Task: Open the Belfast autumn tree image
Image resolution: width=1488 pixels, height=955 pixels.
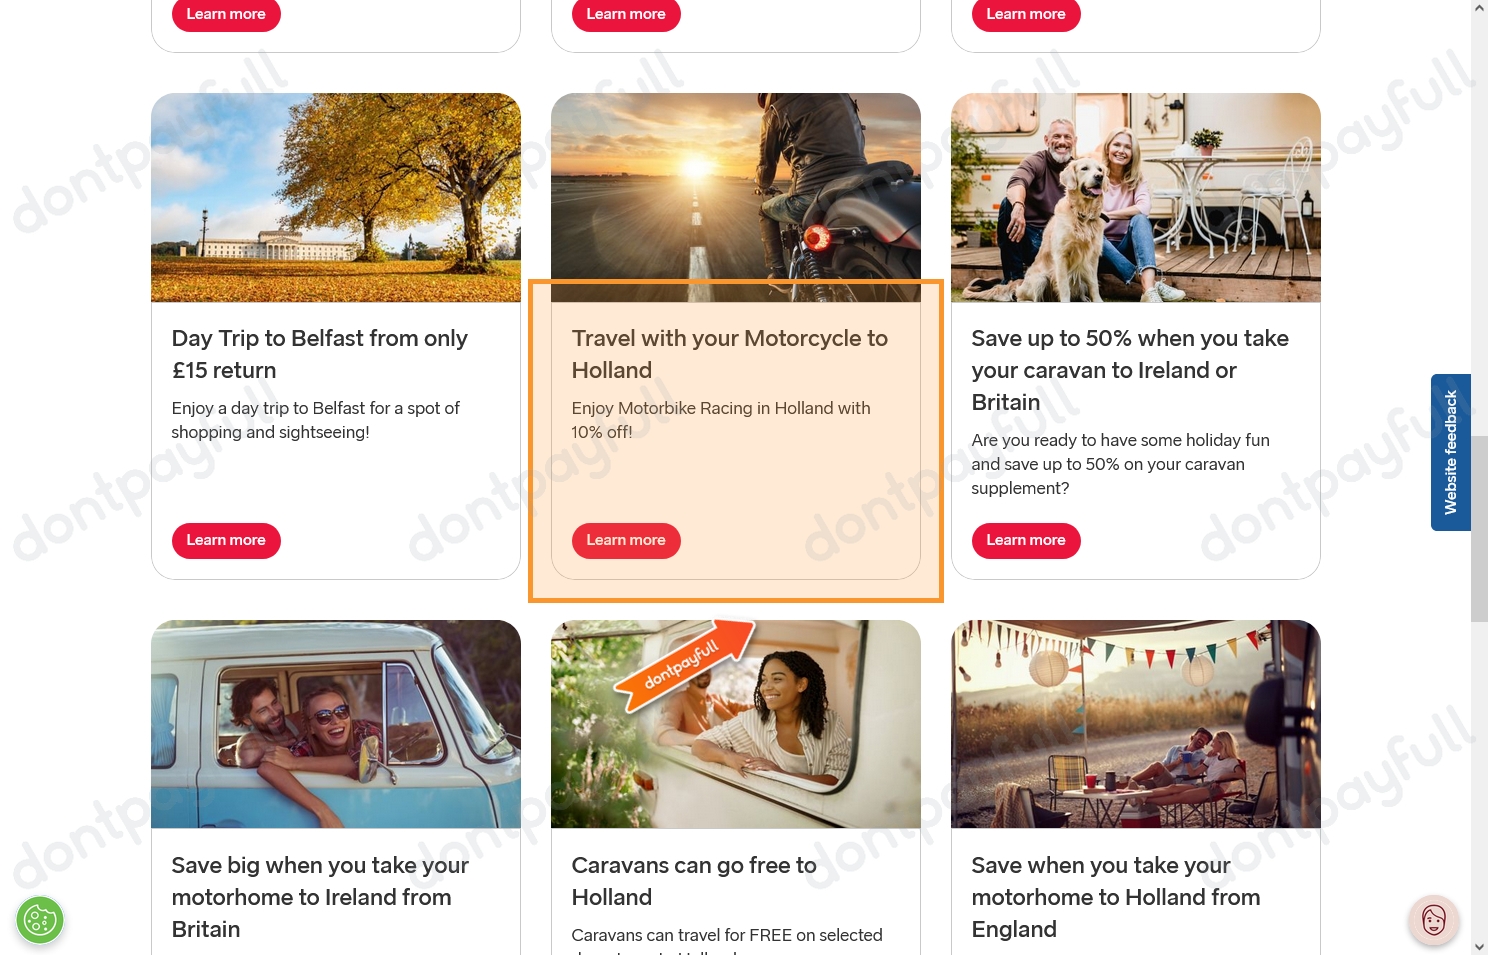Action: click(x=336, y=198)
